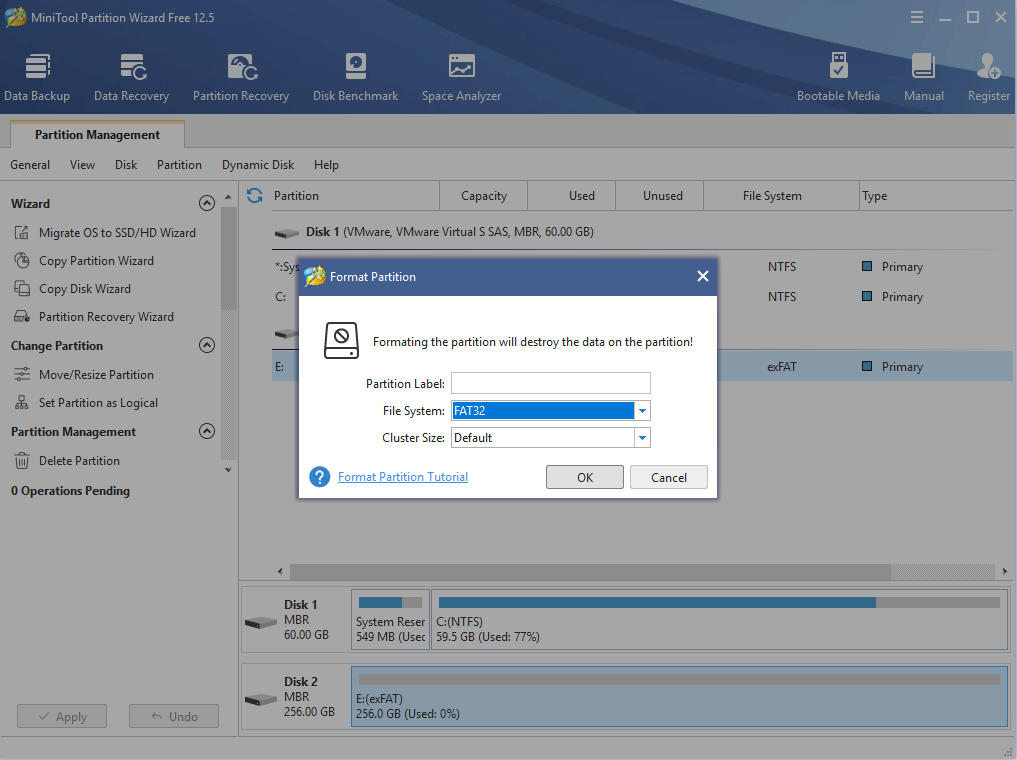Select the Data Backup tool

pos(37,75)
